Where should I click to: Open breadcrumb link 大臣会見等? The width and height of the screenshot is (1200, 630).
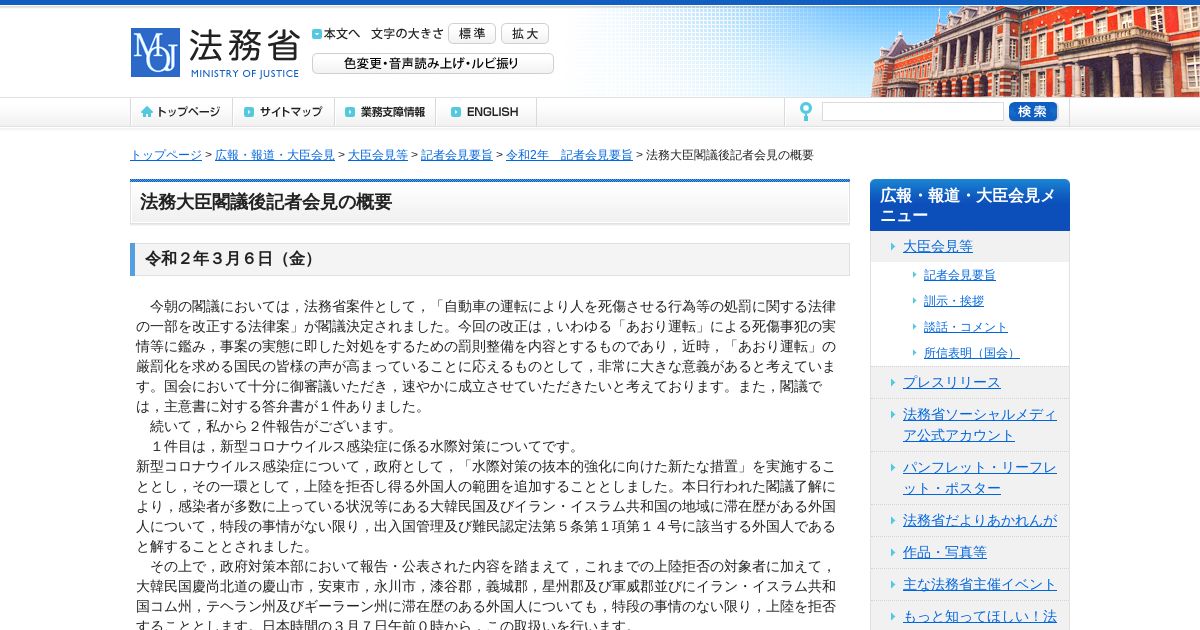(x=378, y=155)
